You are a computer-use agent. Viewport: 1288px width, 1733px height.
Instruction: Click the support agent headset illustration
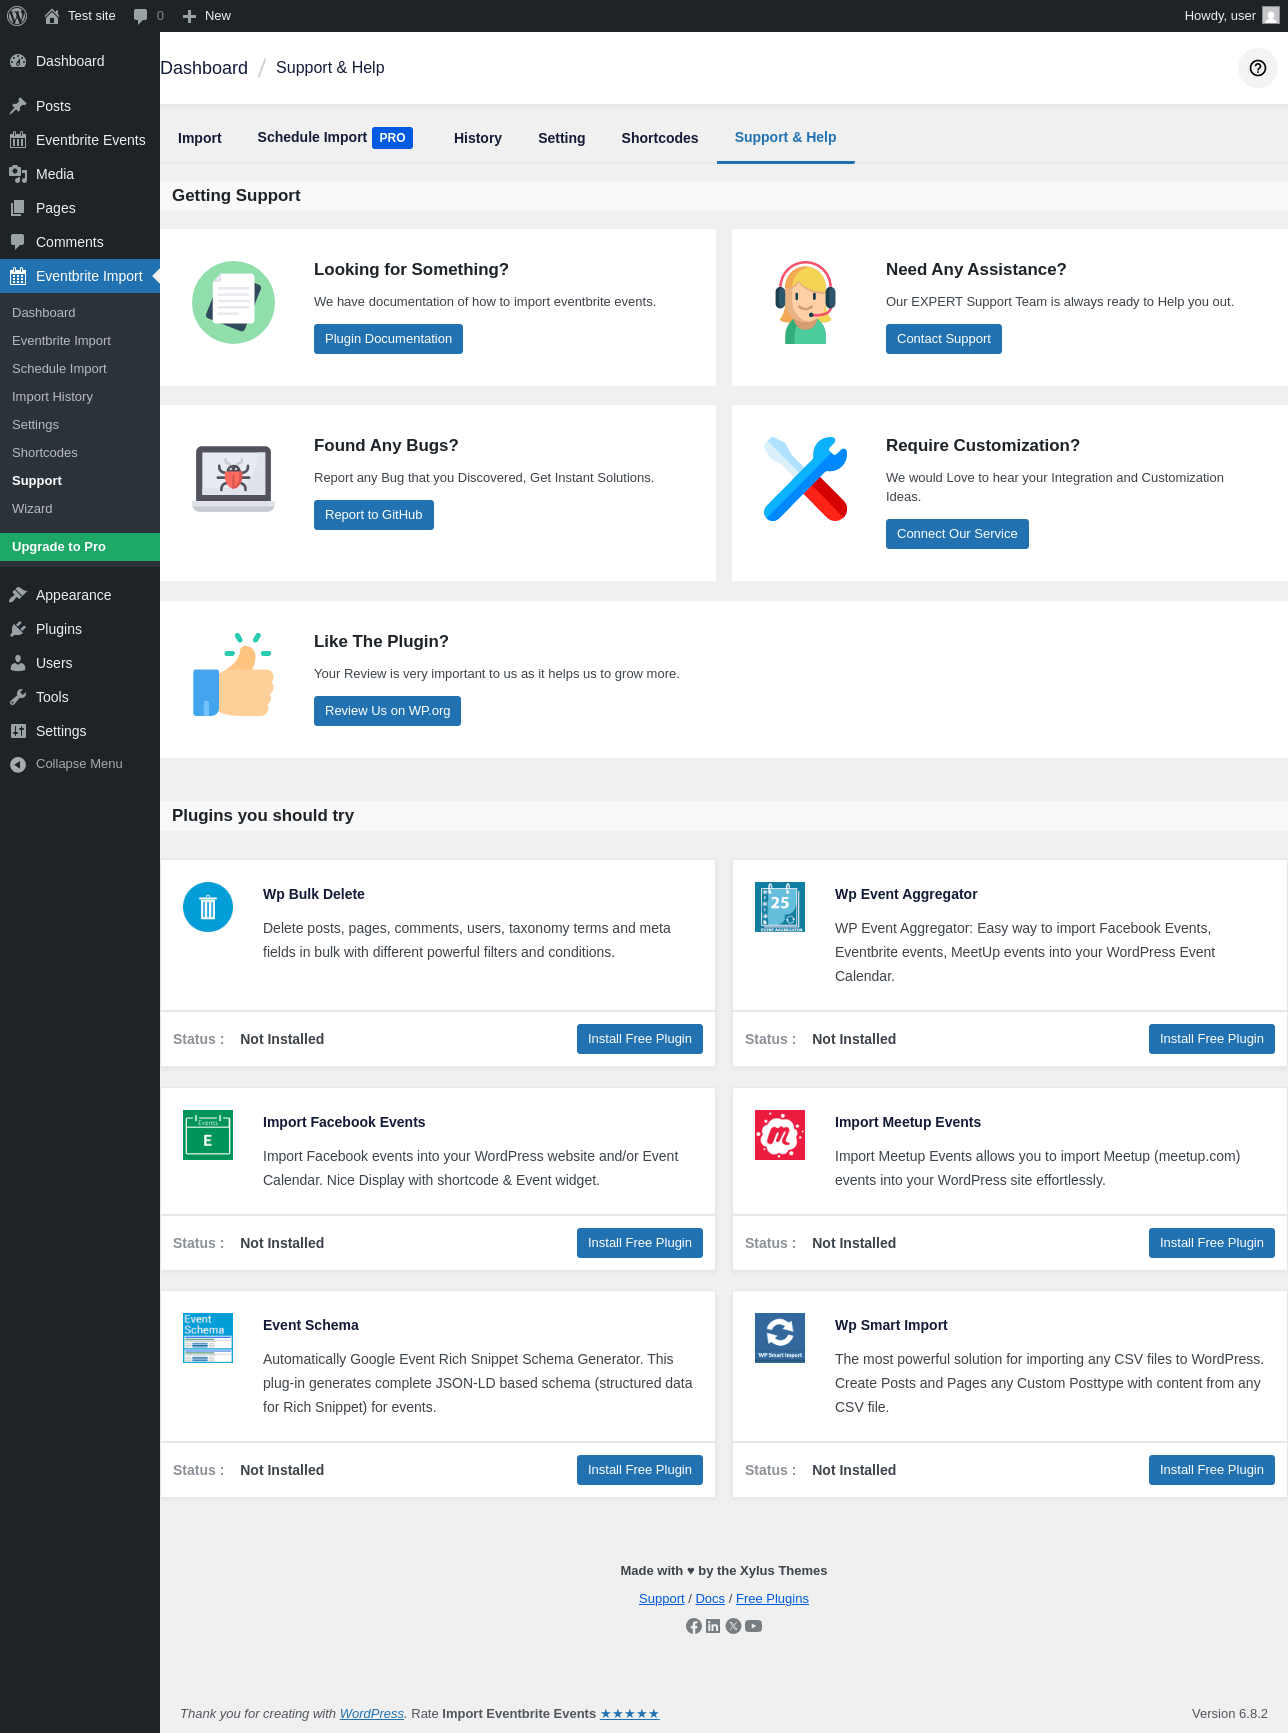point(805,302)
